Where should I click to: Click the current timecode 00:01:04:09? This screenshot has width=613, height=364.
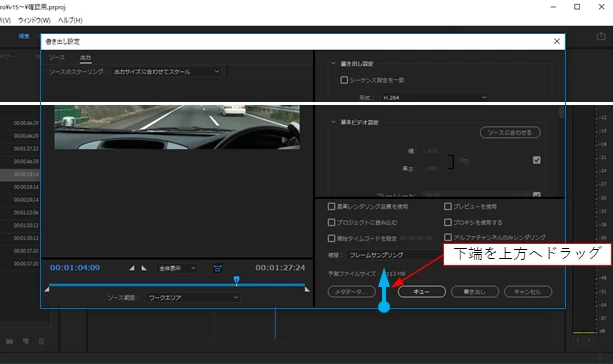point(75,268)
